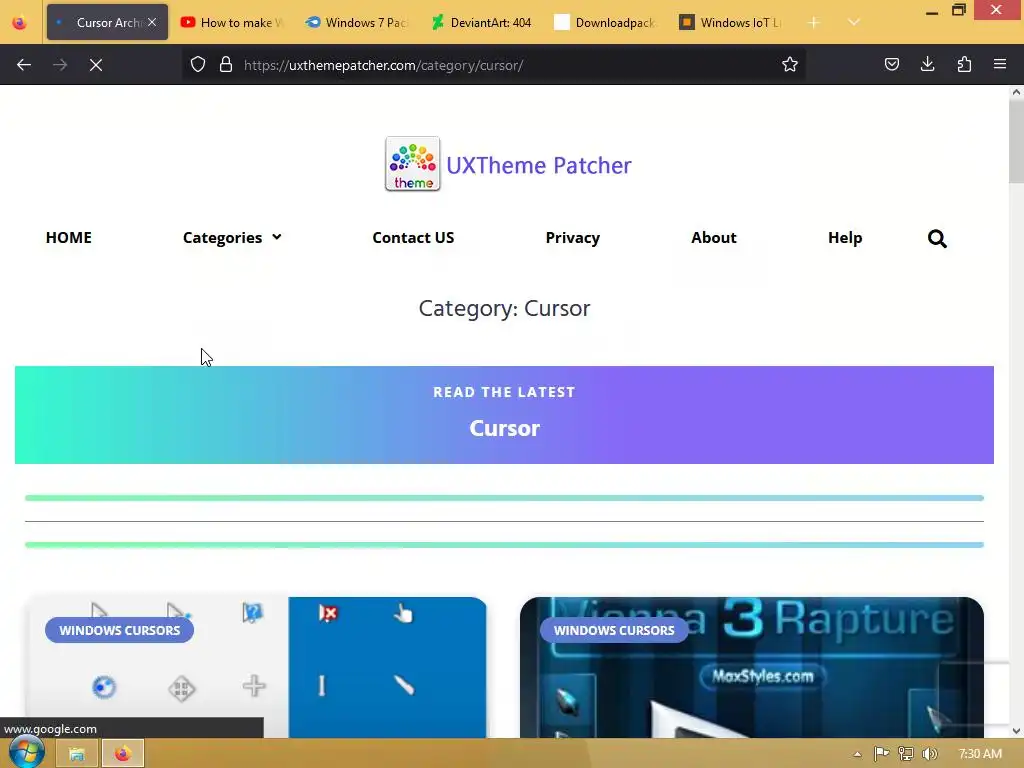Click the site search magnifier icon

937,238
